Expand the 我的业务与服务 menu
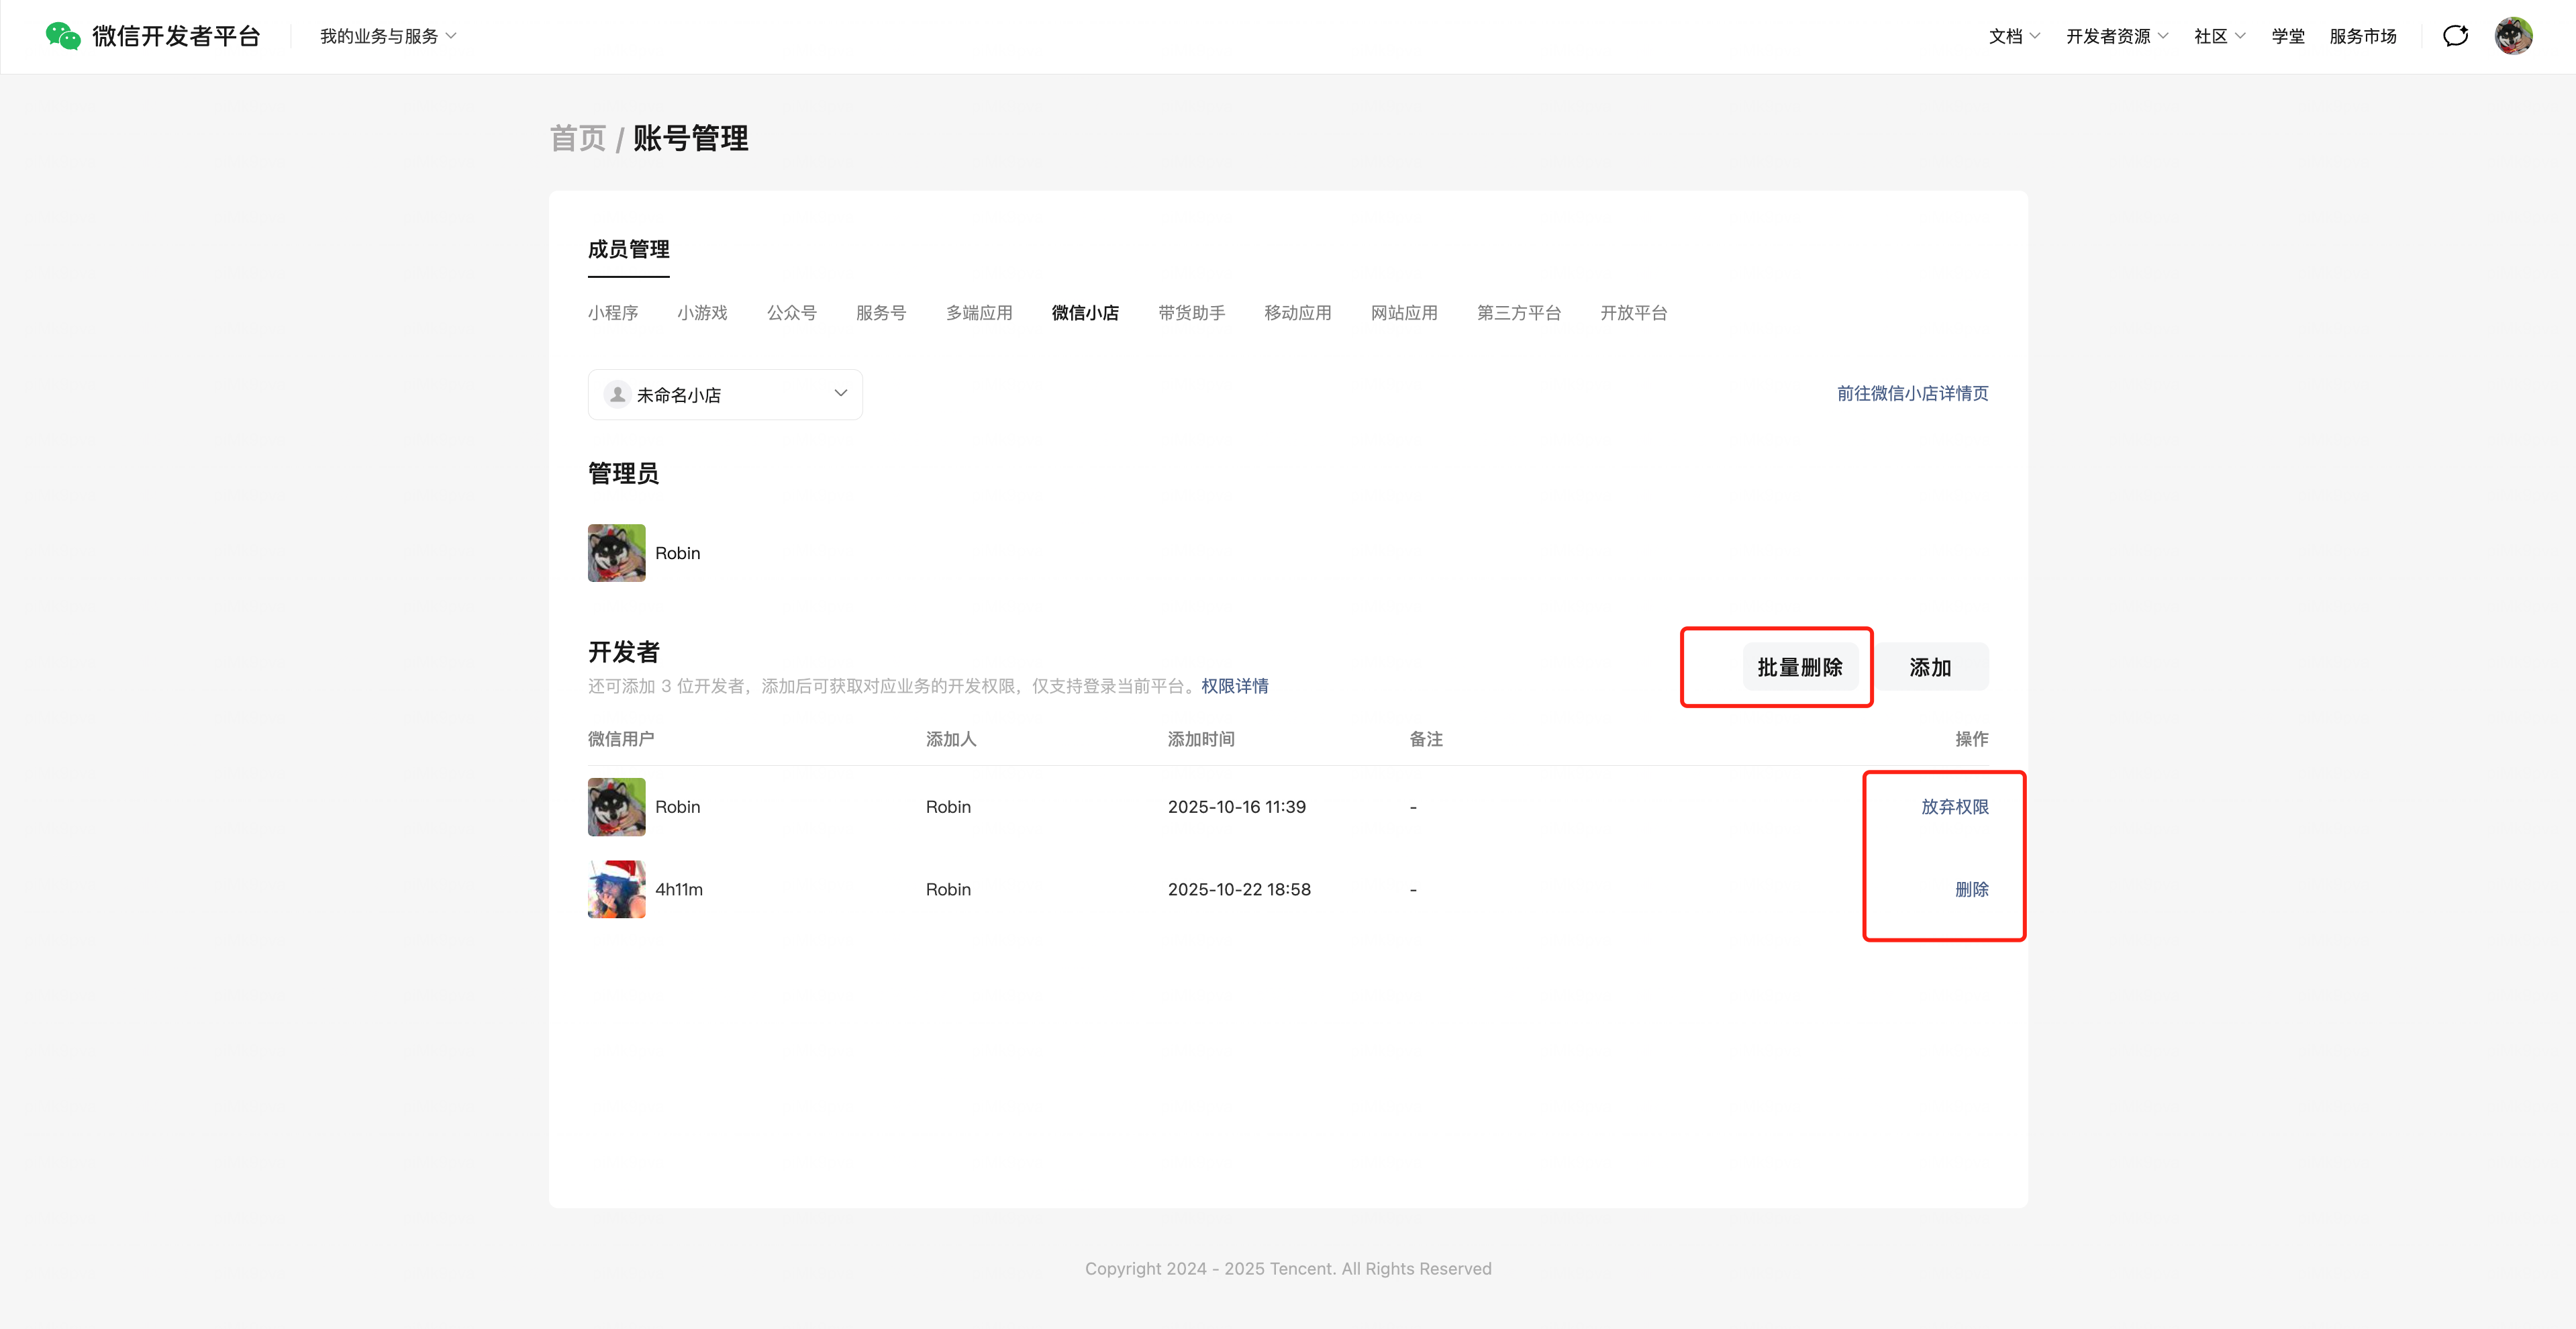Viewport: 2576px width, 1329px height. click(388, 36)
